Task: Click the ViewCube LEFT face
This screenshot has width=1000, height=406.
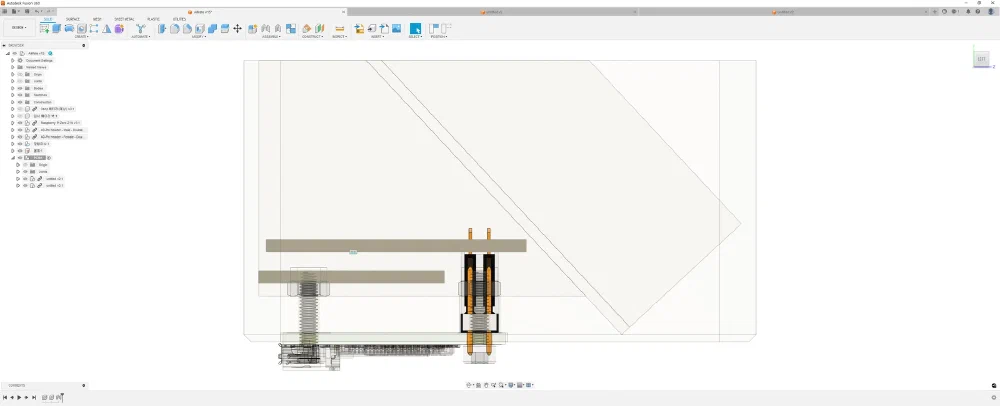Action: click(x=981, y=60)
